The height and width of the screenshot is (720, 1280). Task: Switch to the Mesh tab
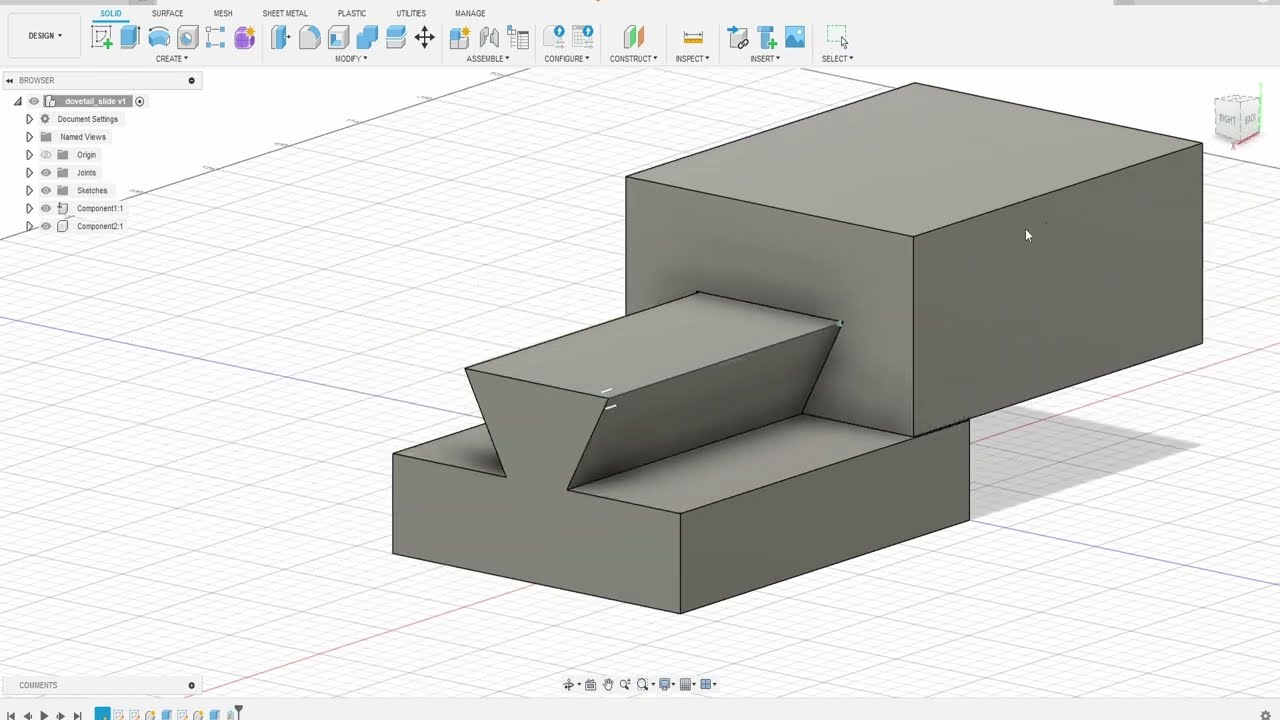[223, 13]
